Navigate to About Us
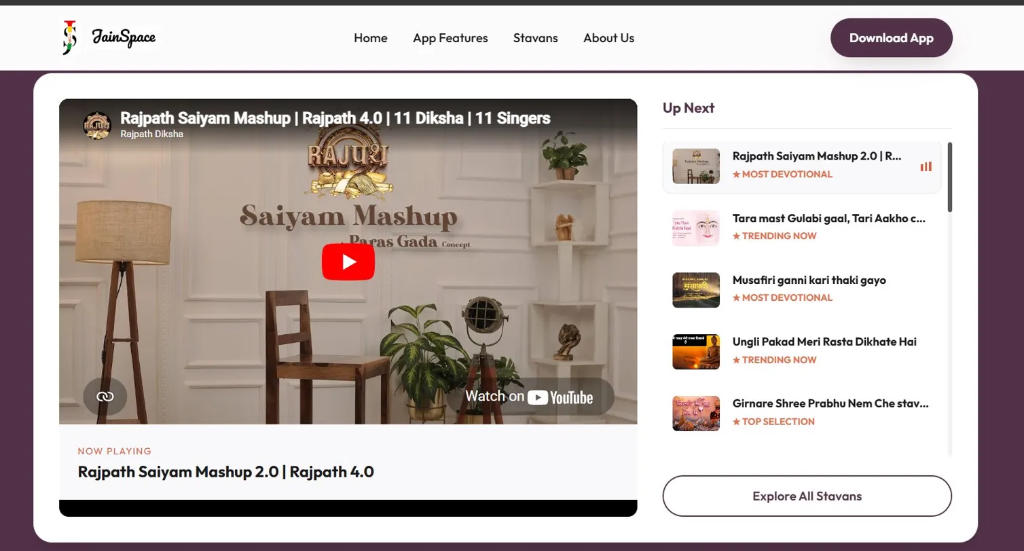Viewport: 1024px width, 551px height. (x=609, y=38)
